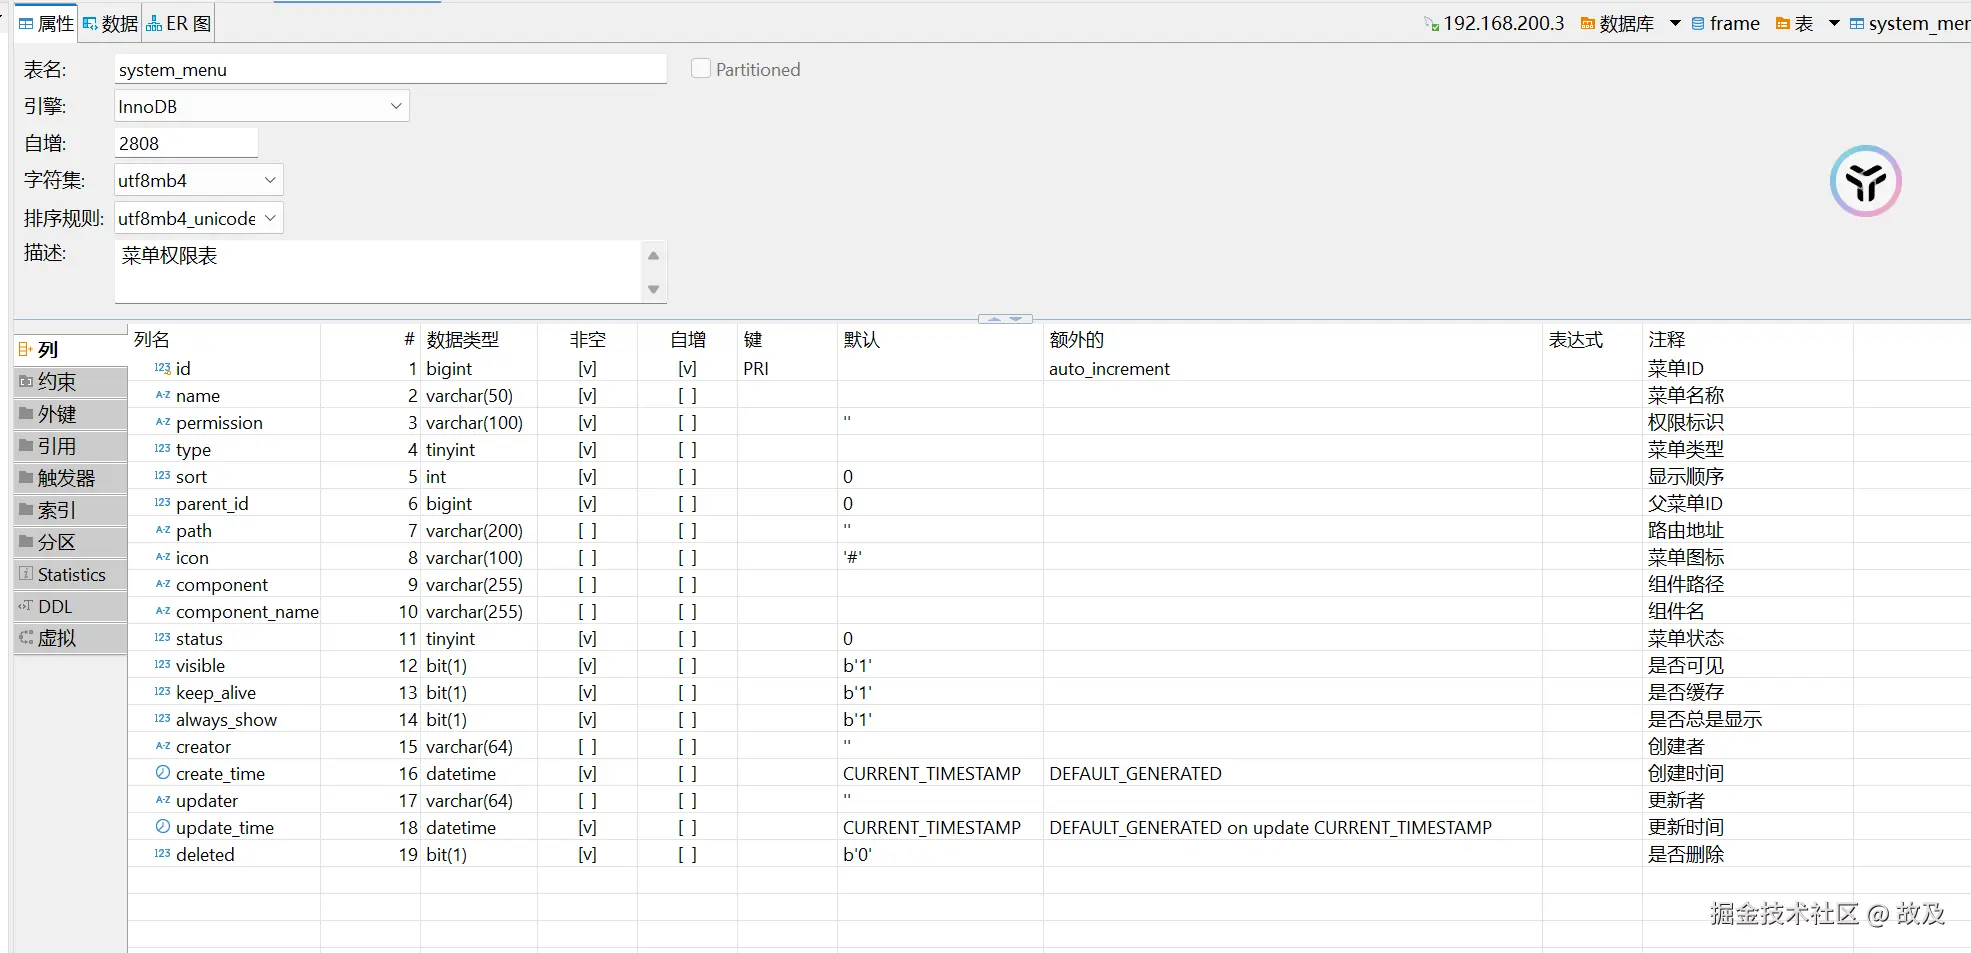Image resolution: width=1971 pixels, height=953 pixels.
Task: Click the numeric icon of parent_id column
Action: pyautogui.click(x=162, y=503)
